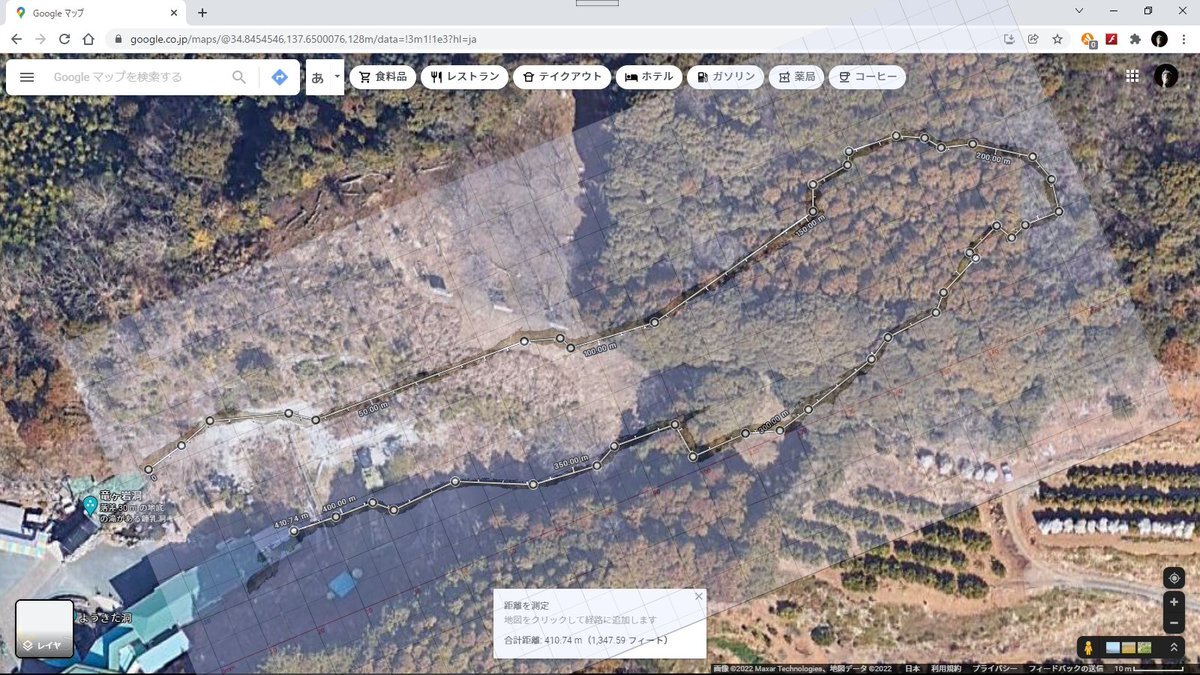Open the あ input method dropdown arrow
Viewport: 1200px width, 675px height.
(x=337, y=76)
